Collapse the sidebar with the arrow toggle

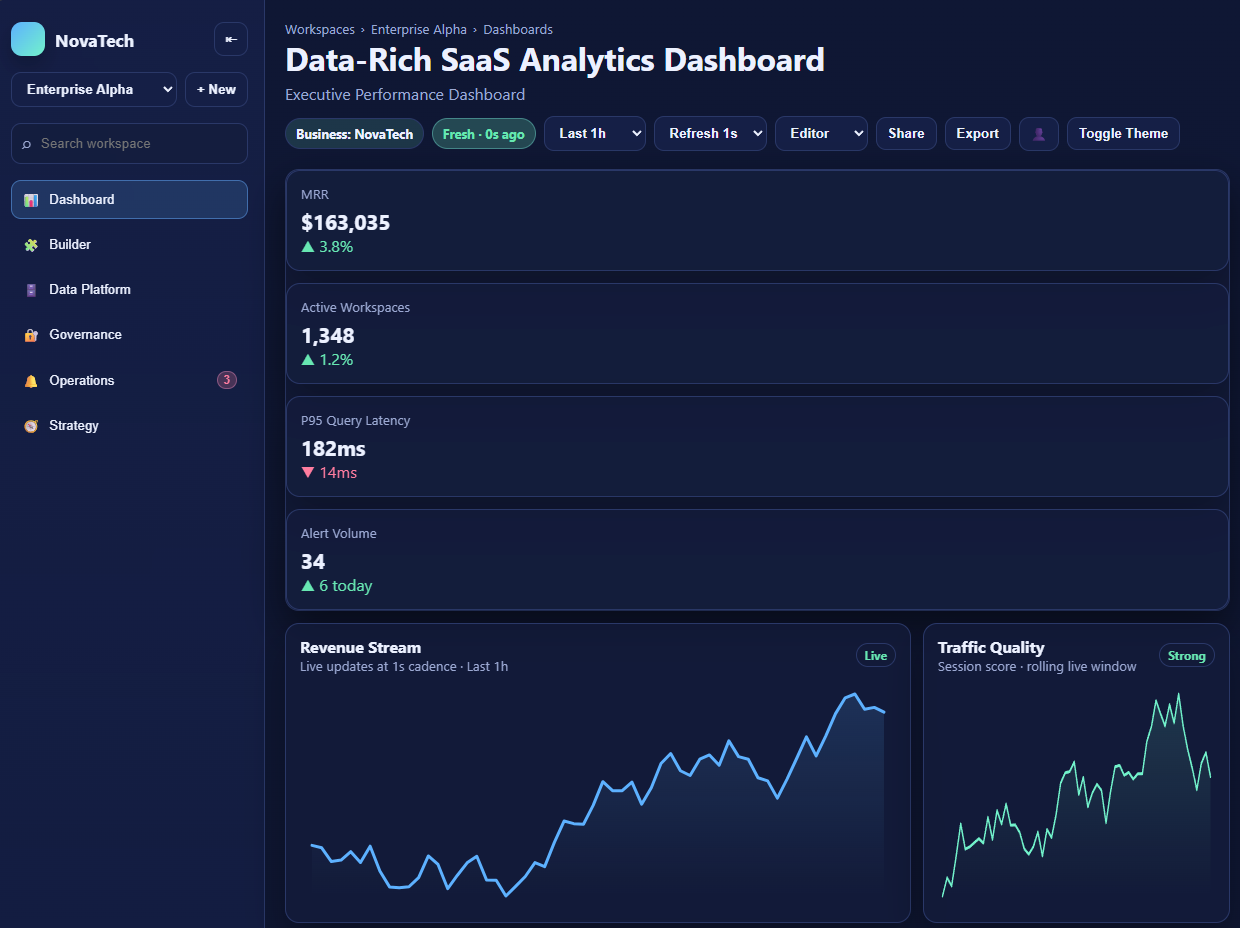tap(230, 39)
